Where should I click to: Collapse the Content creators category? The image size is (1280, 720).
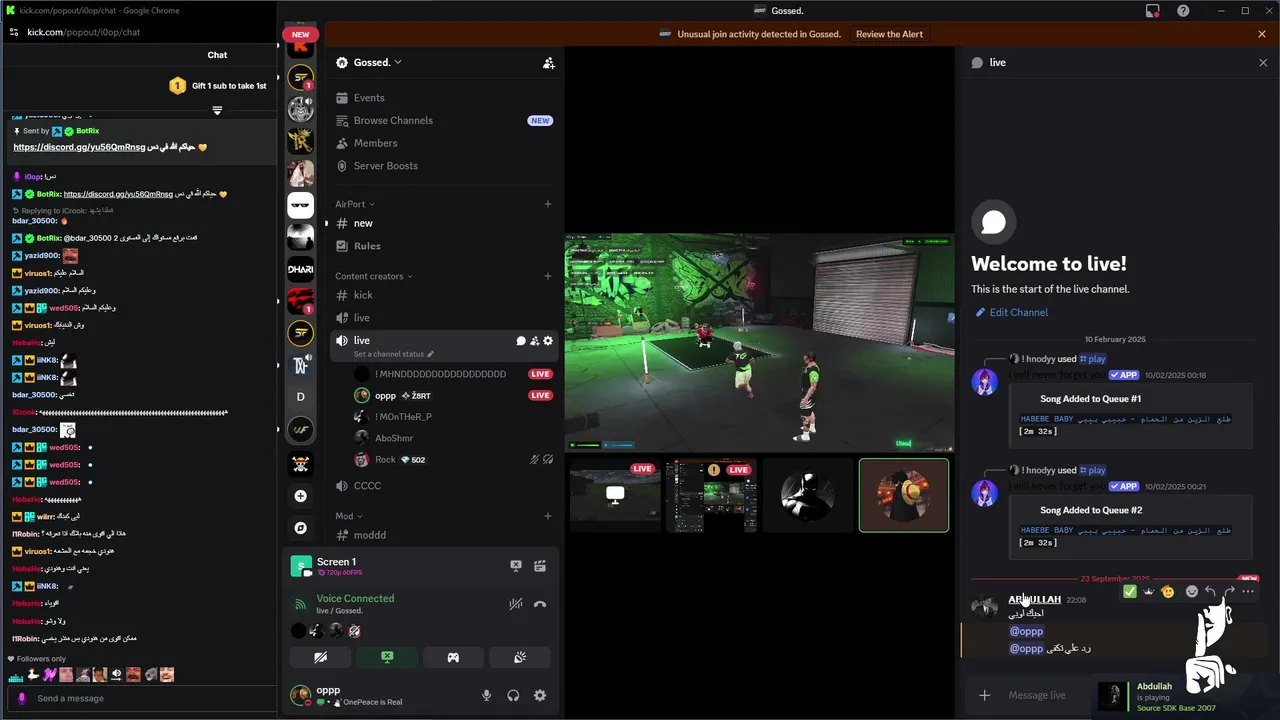point(374,276)
